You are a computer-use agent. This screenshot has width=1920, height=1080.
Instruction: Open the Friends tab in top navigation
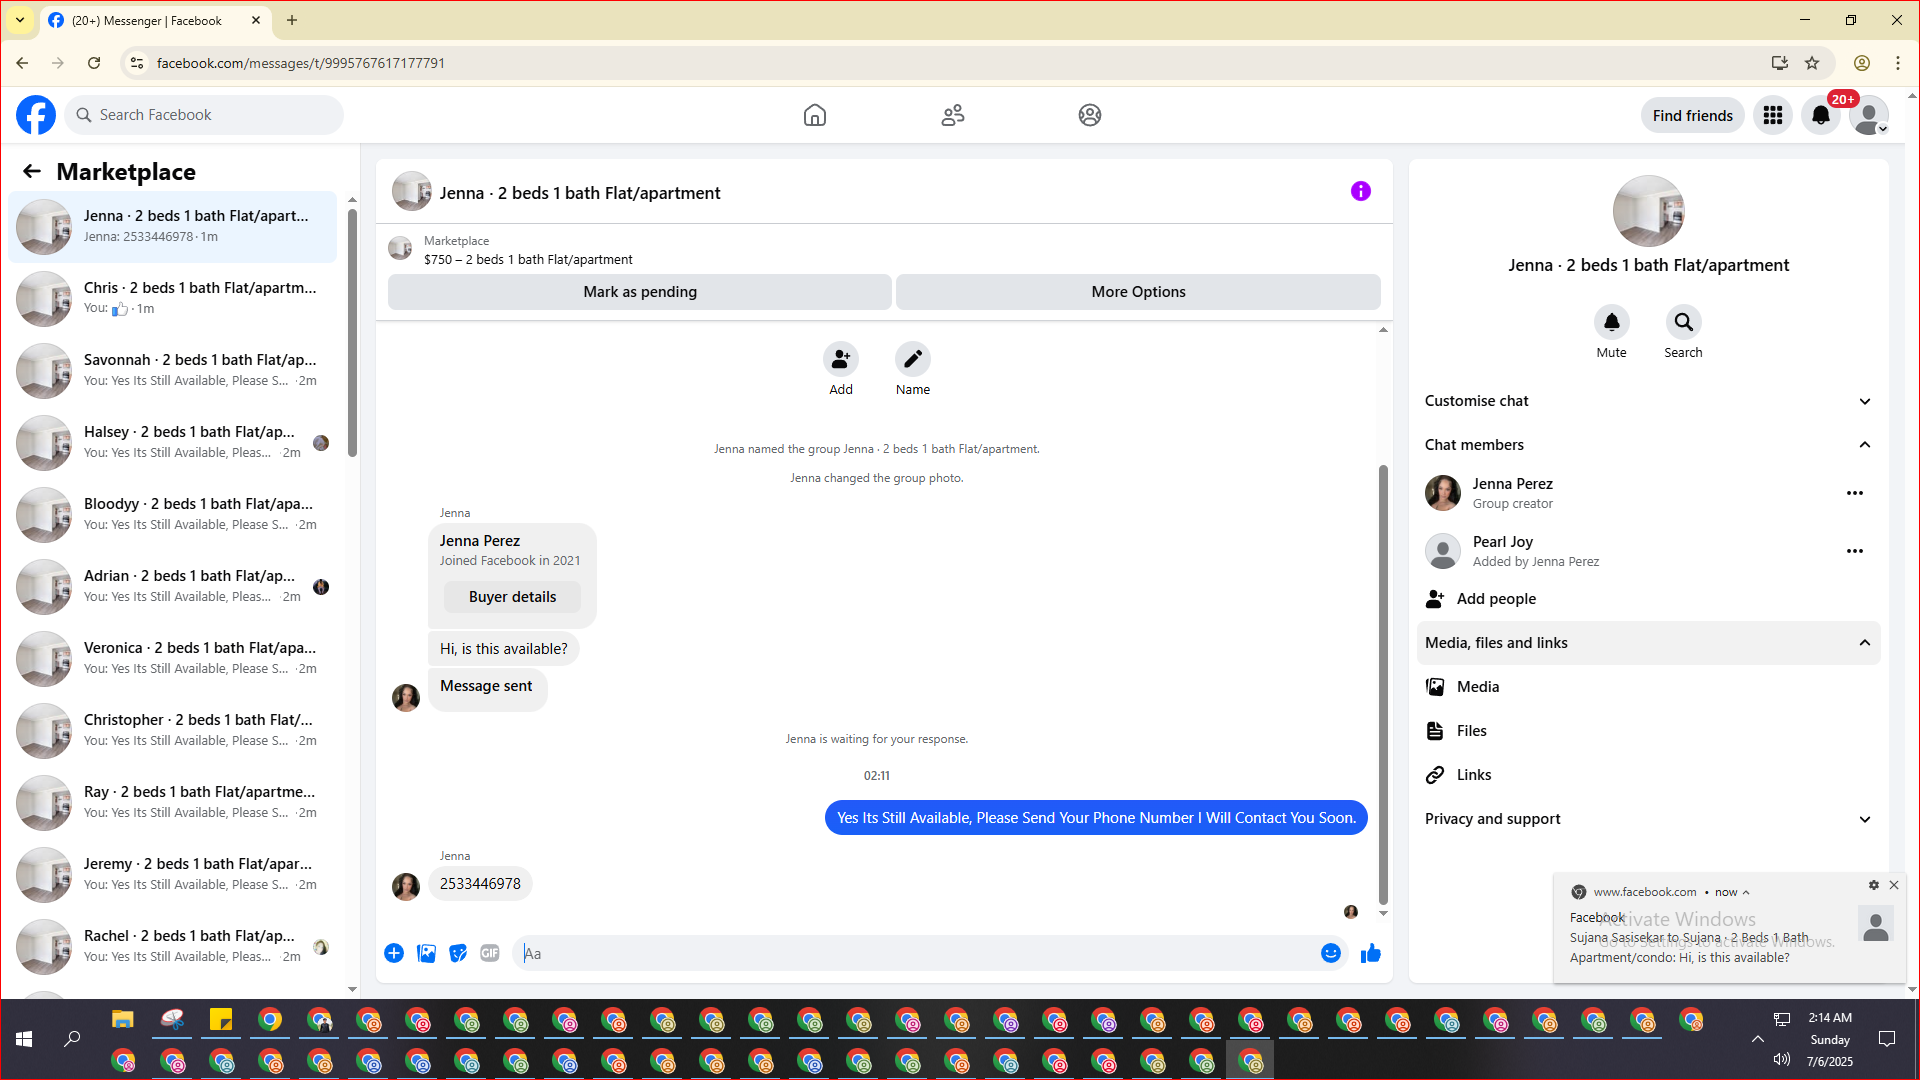coord(952,115)
